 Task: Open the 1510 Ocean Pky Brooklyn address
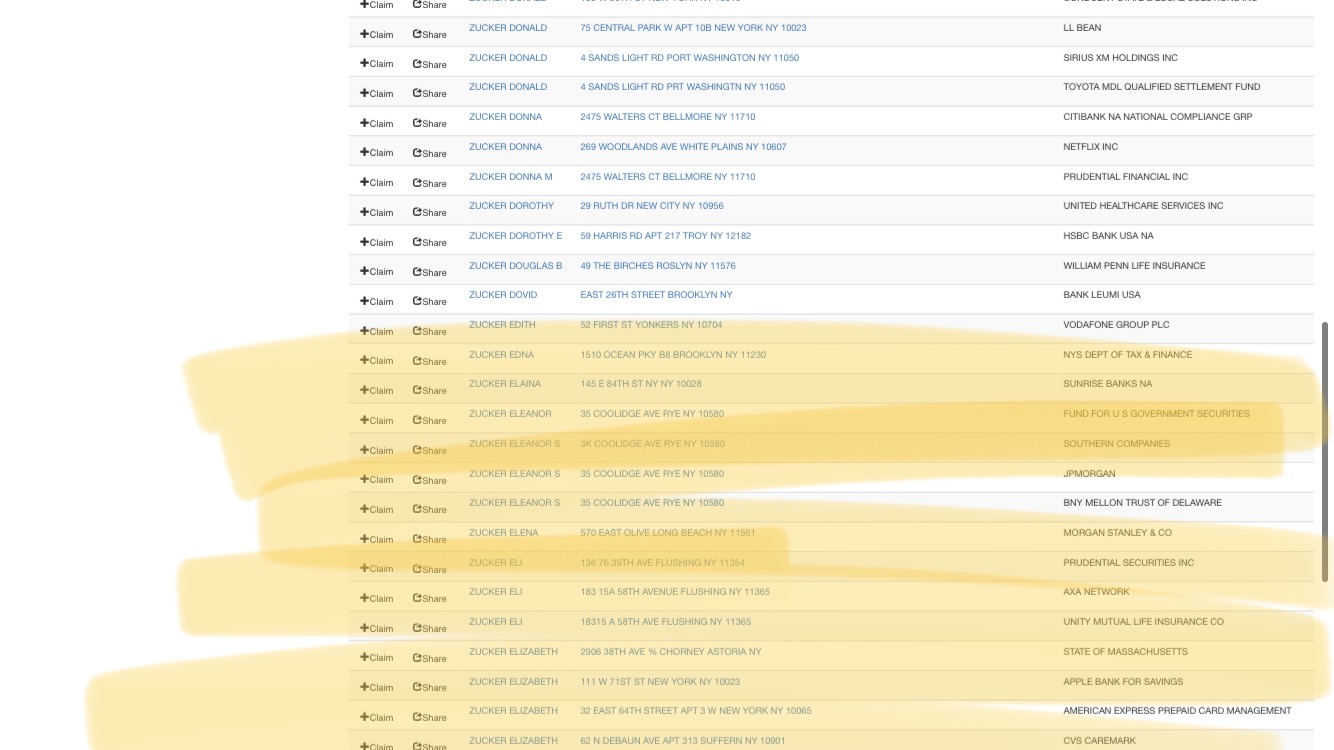(673, 355)
